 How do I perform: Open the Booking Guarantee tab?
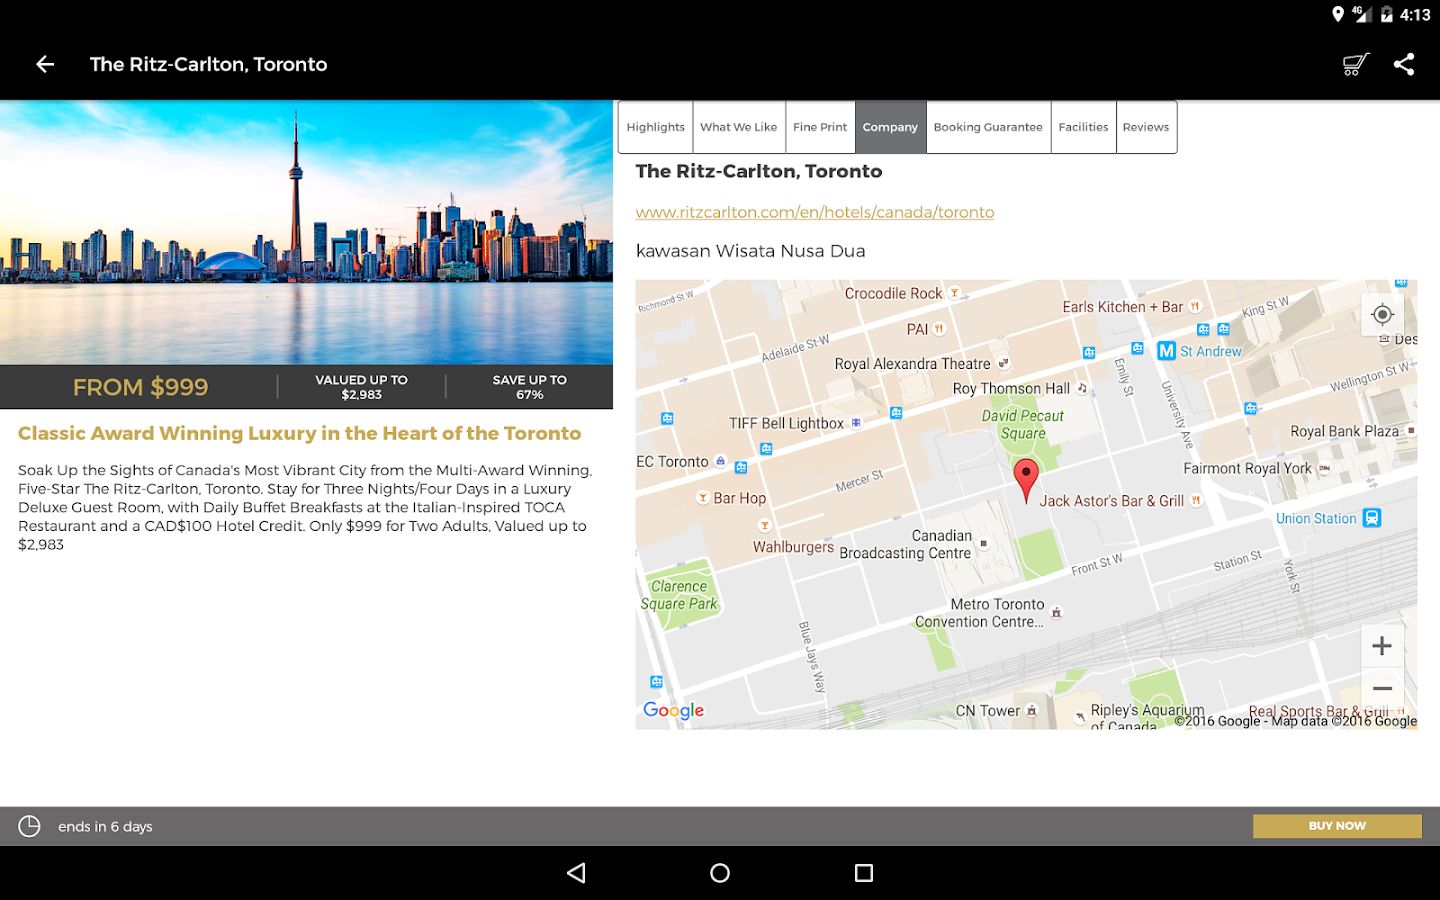[988, 127]
